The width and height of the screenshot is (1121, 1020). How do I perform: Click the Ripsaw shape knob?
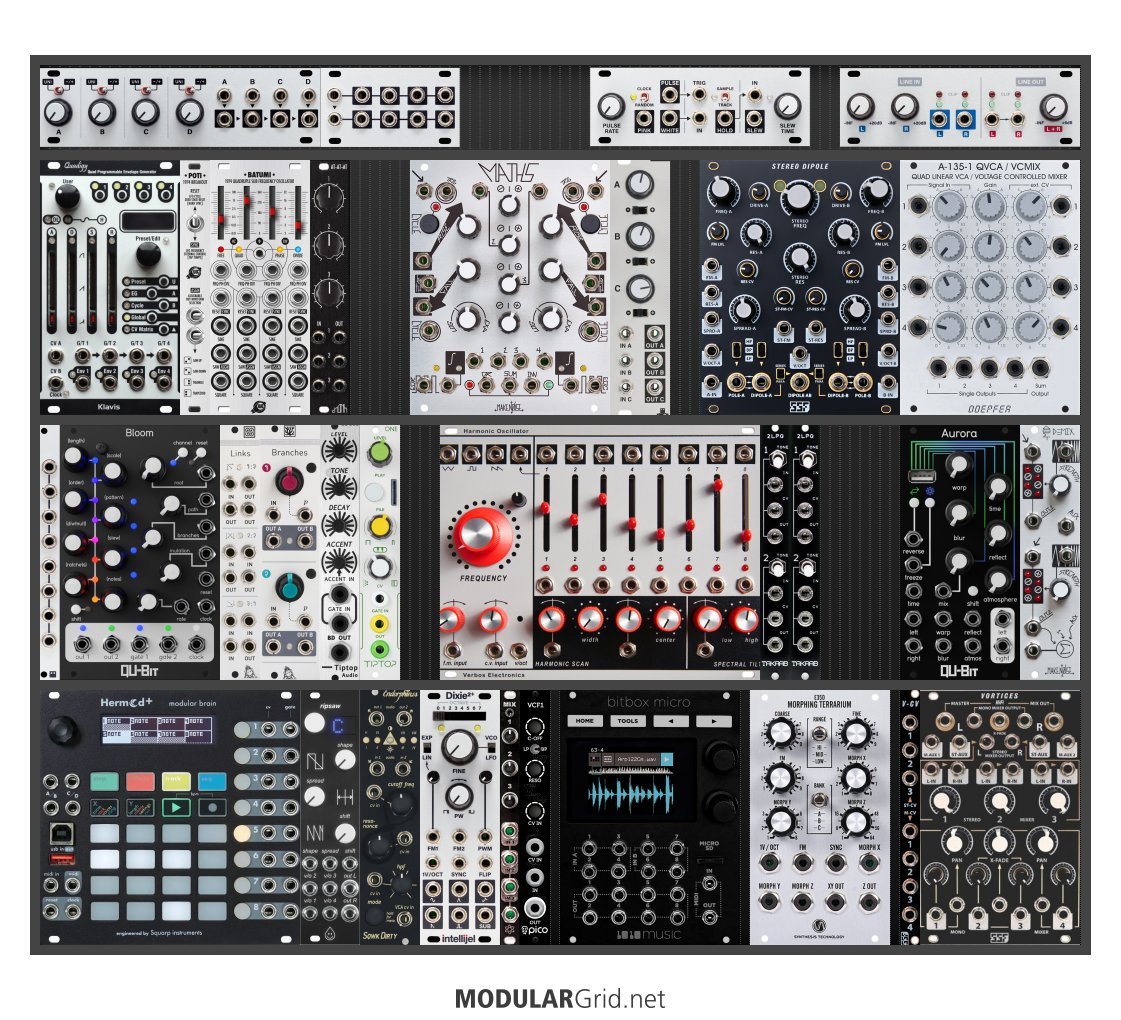coord(345,761)
